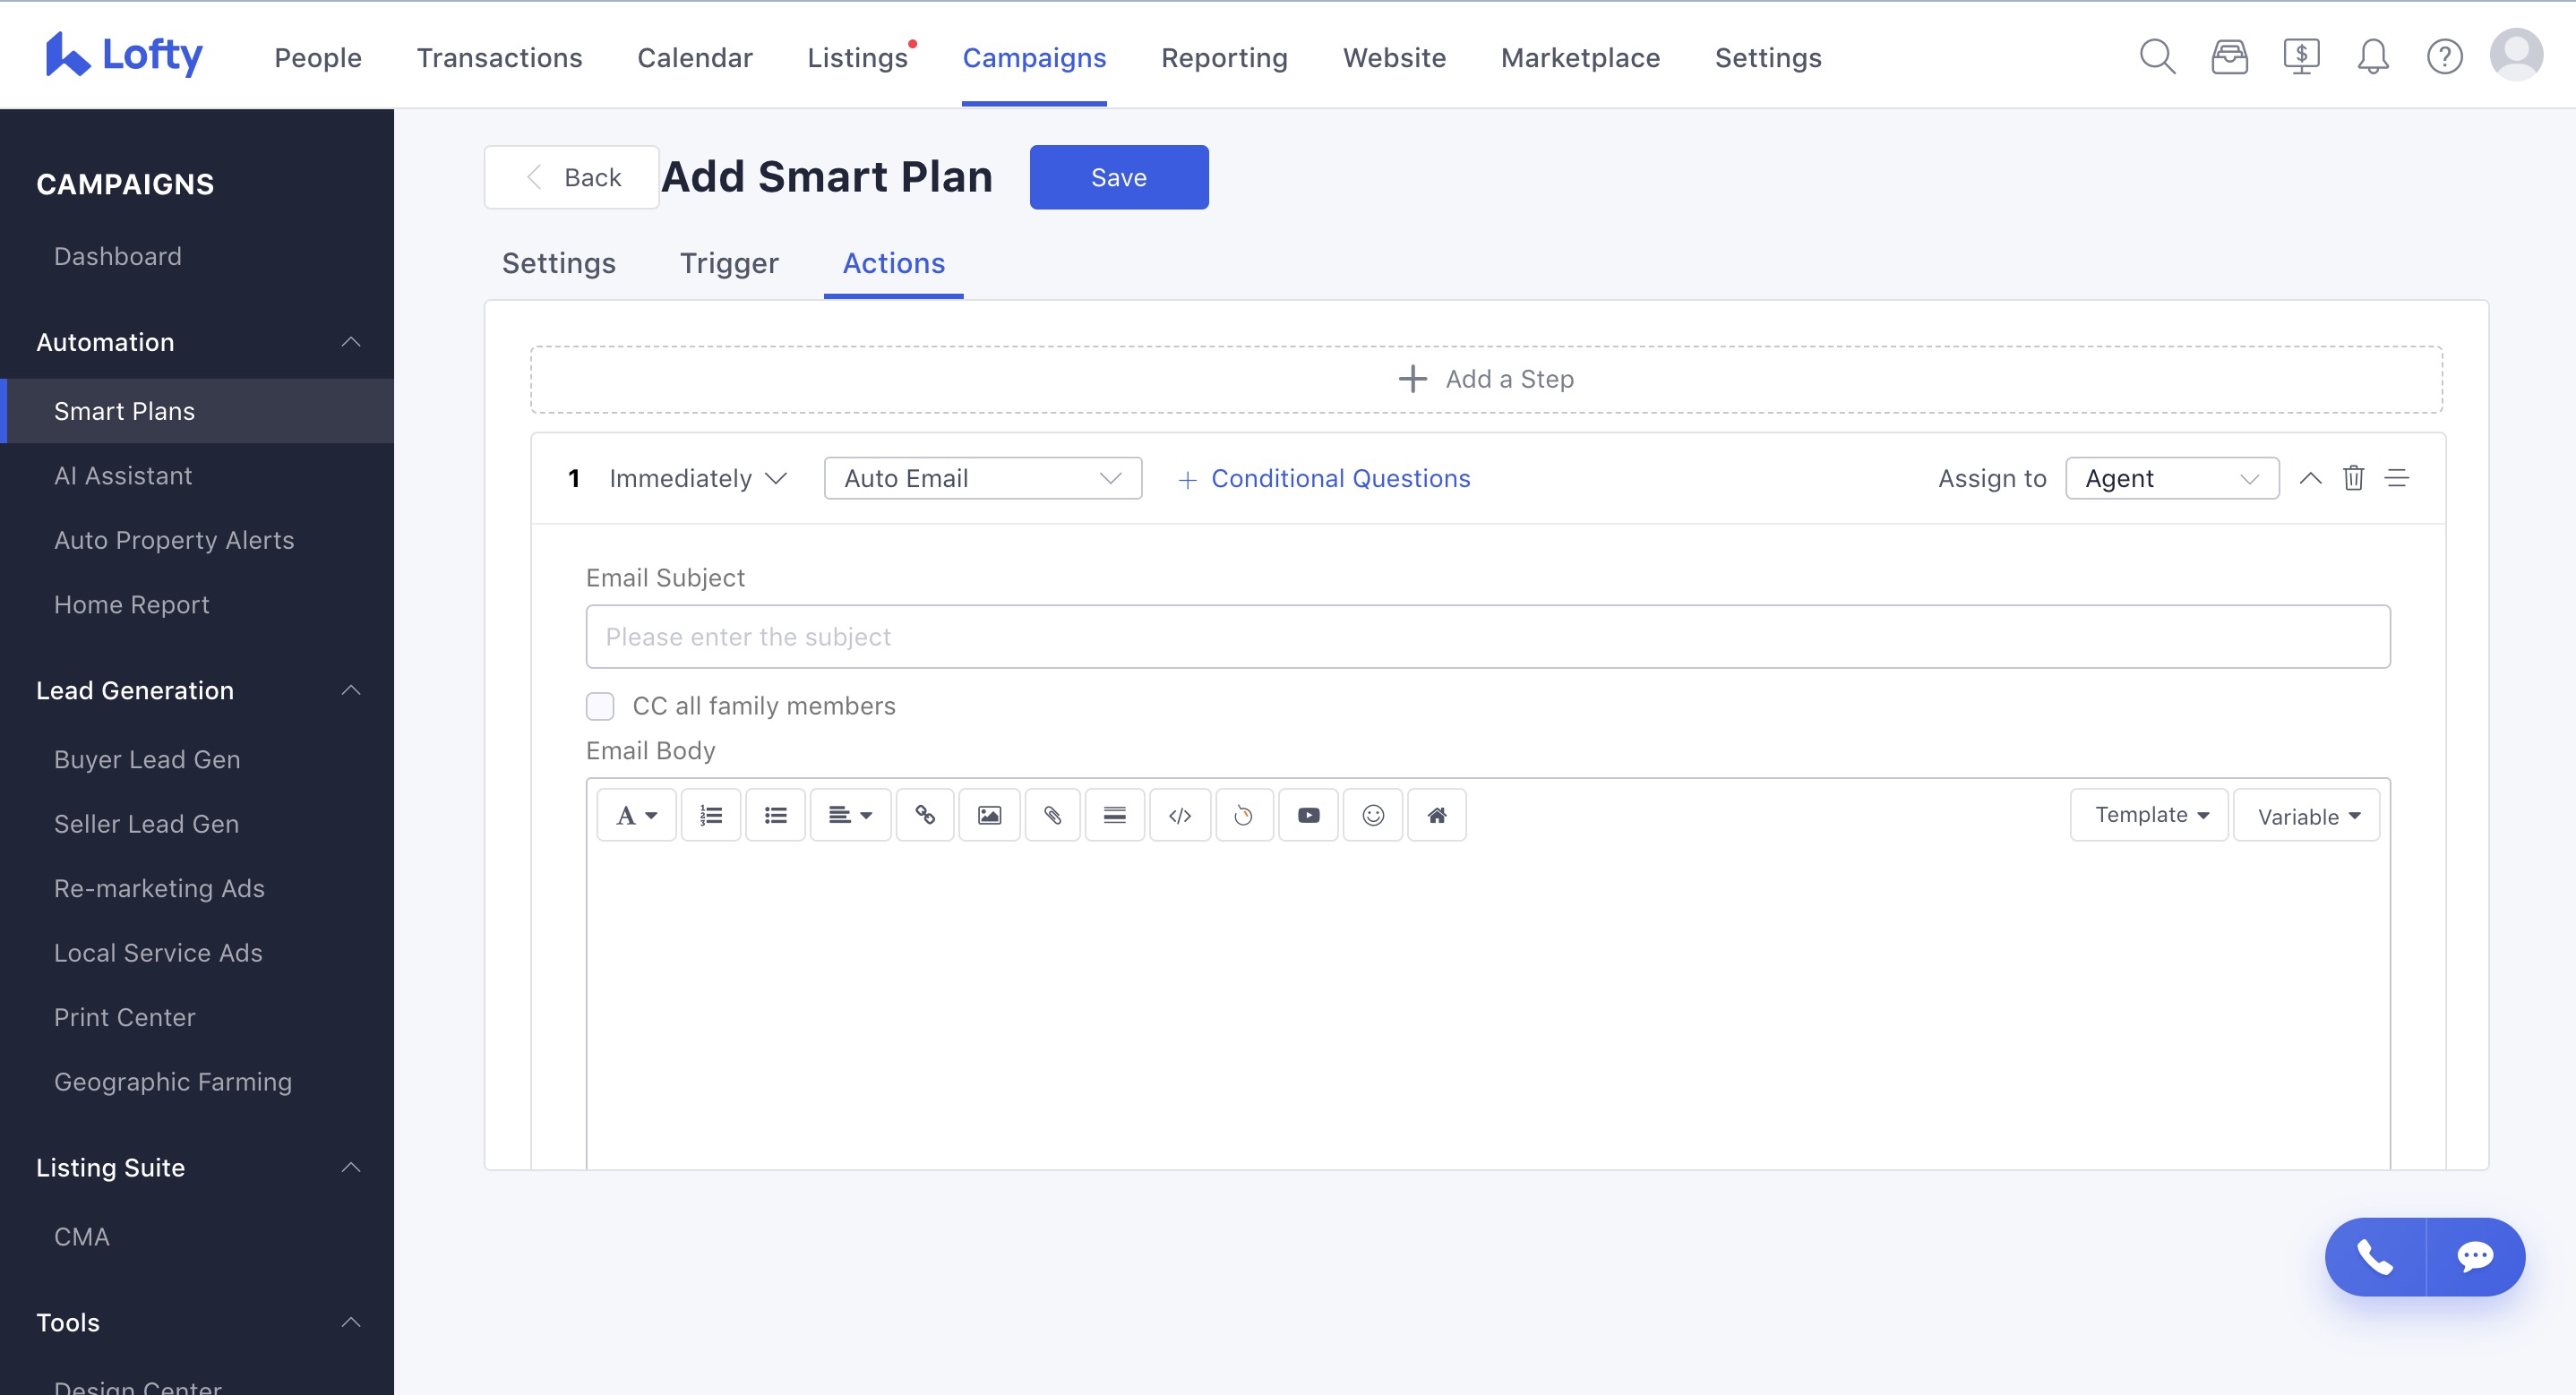2576x1395 pixels.
Task: Open the font style dropdown
Action: click(636, 815)
